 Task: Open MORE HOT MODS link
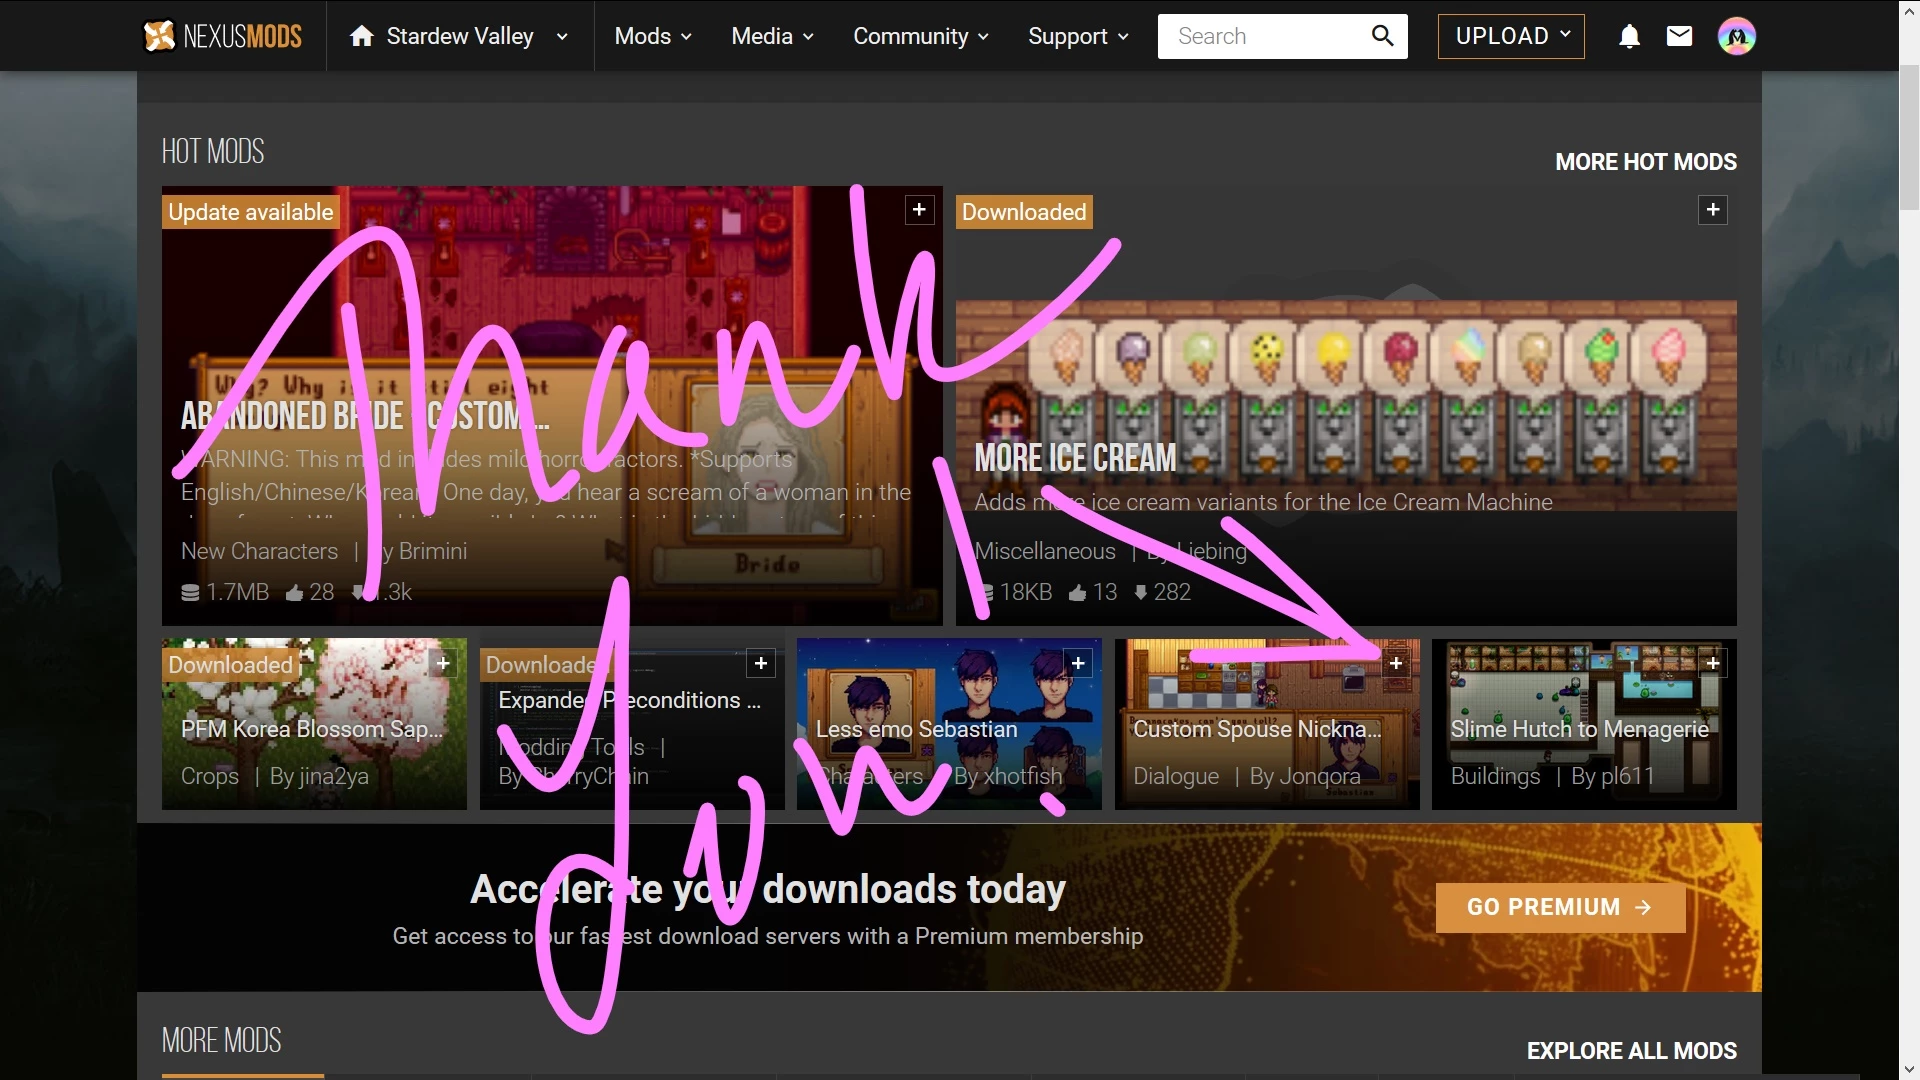[x=1646, y=162]
